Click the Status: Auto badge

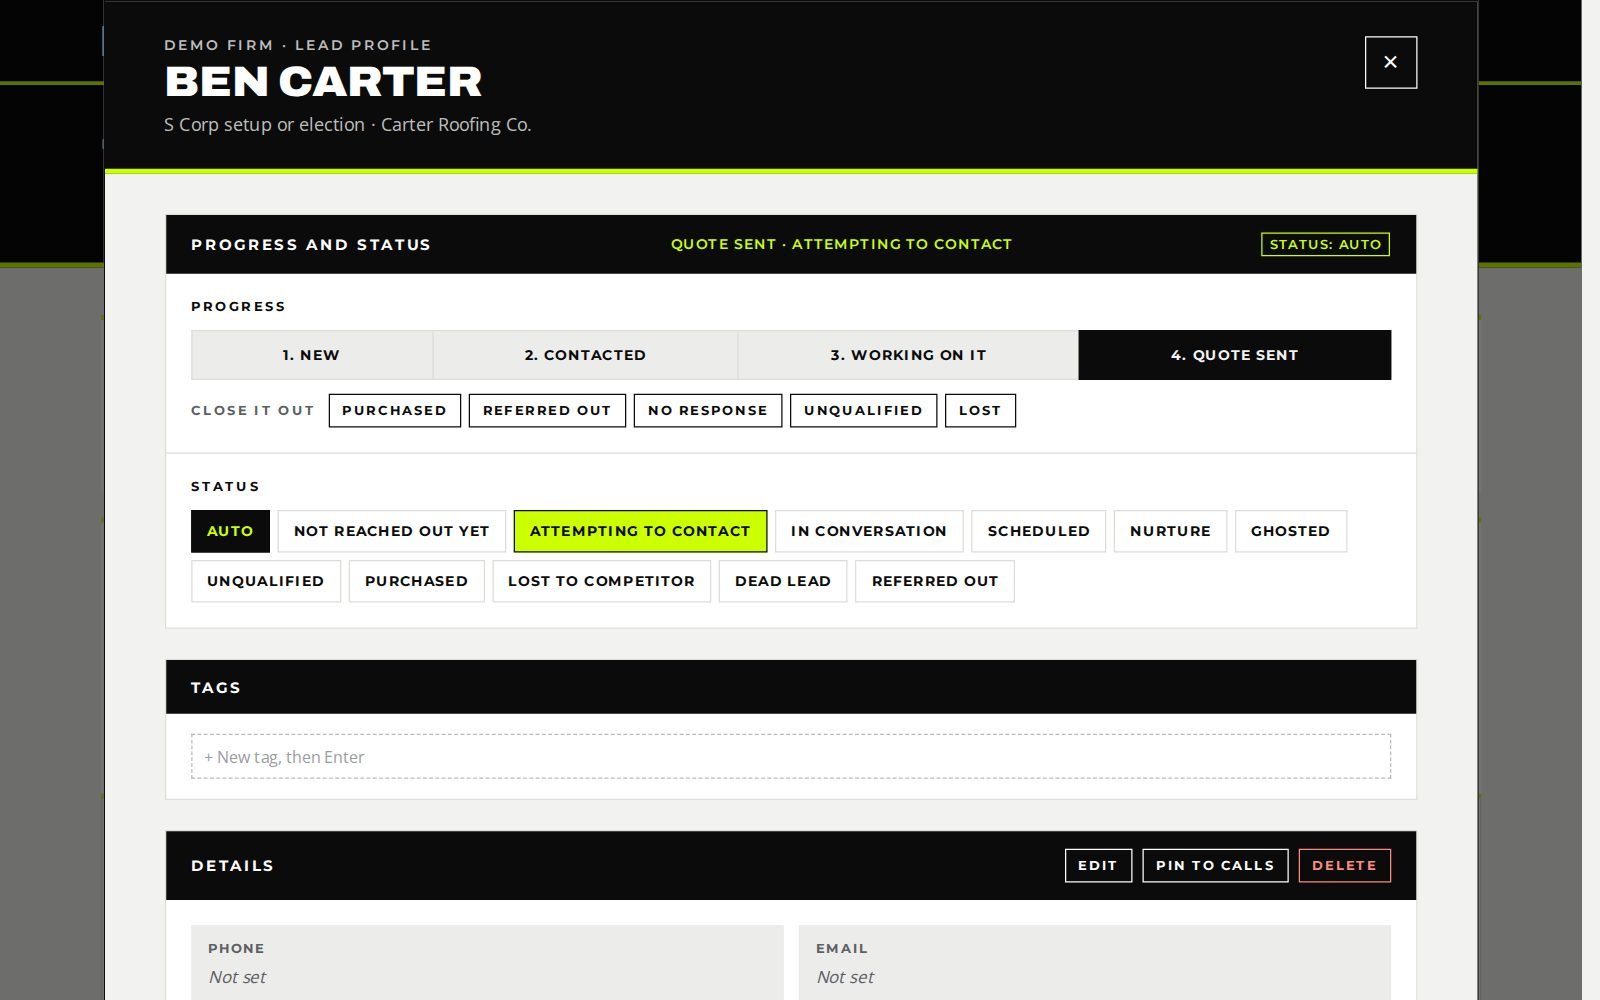[1325, 244]
